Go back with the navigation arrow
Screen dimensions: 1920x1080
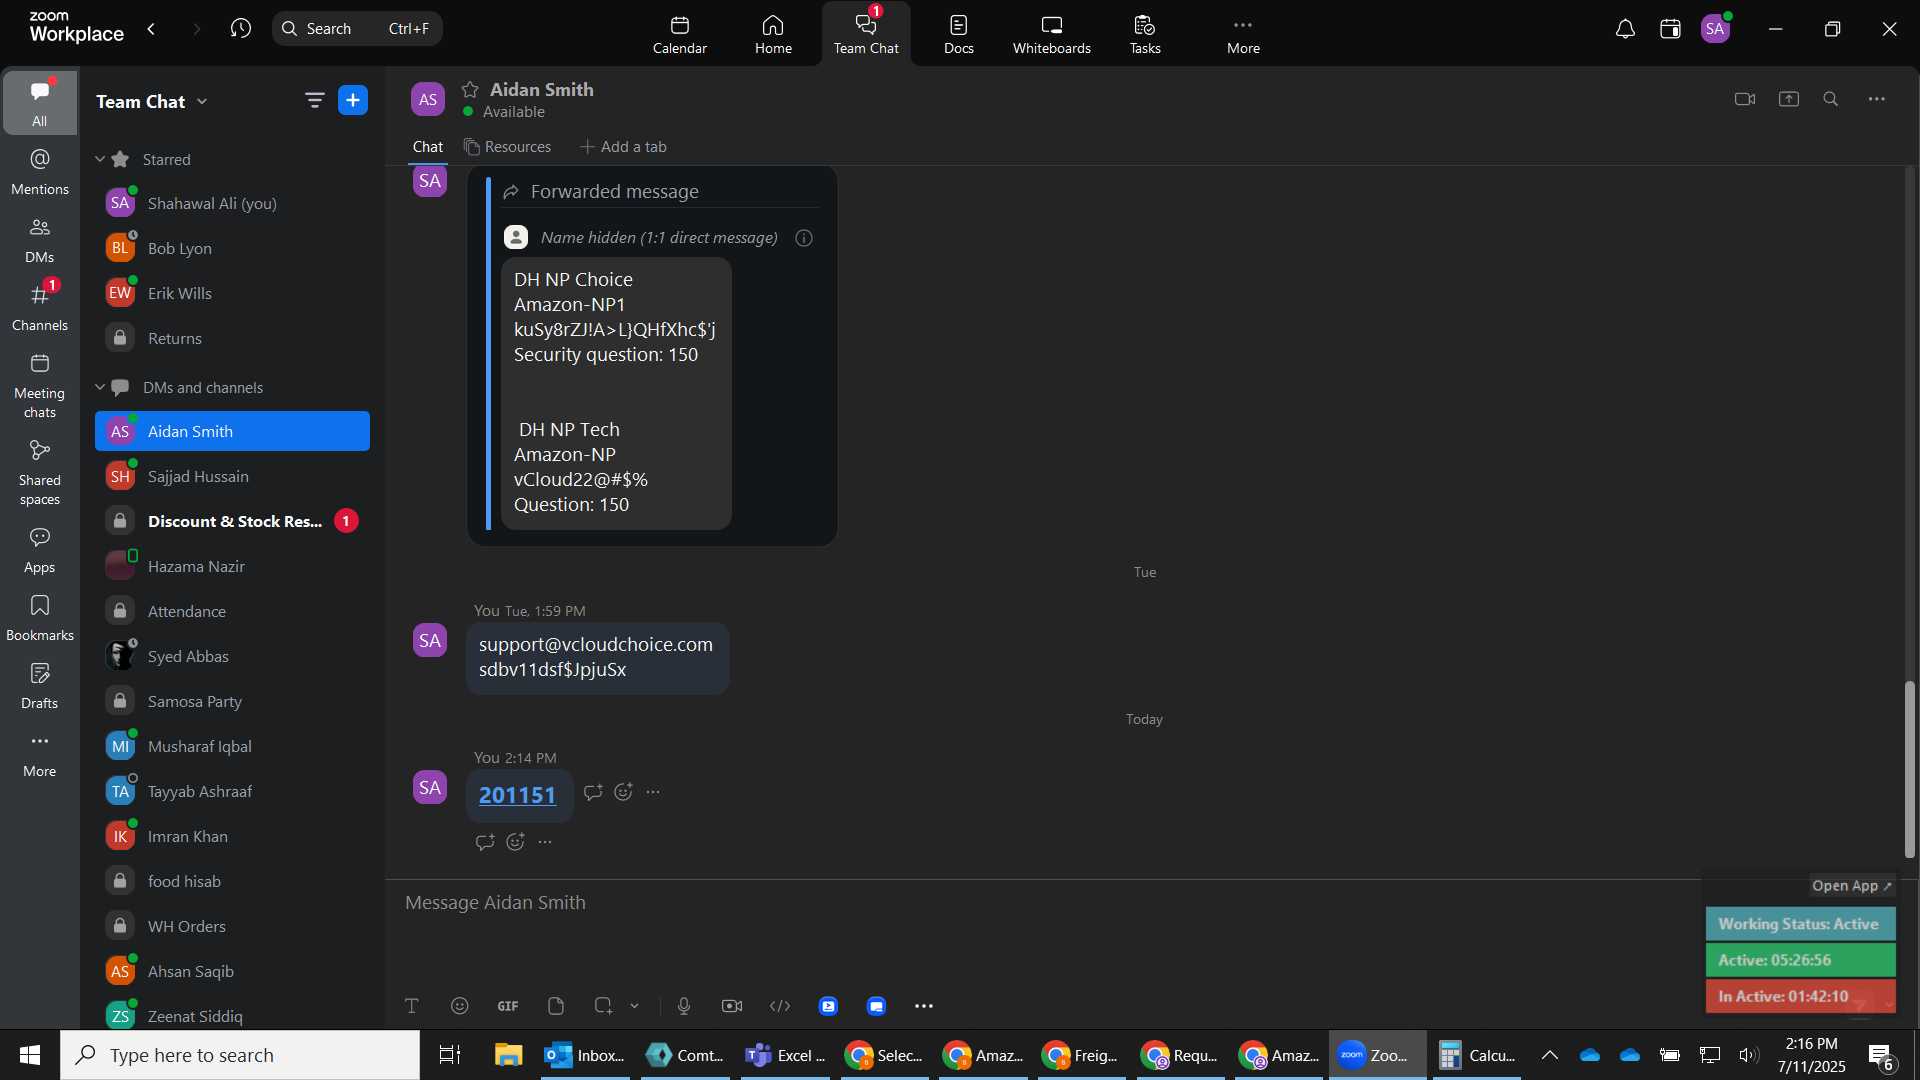tap(152, 29)
